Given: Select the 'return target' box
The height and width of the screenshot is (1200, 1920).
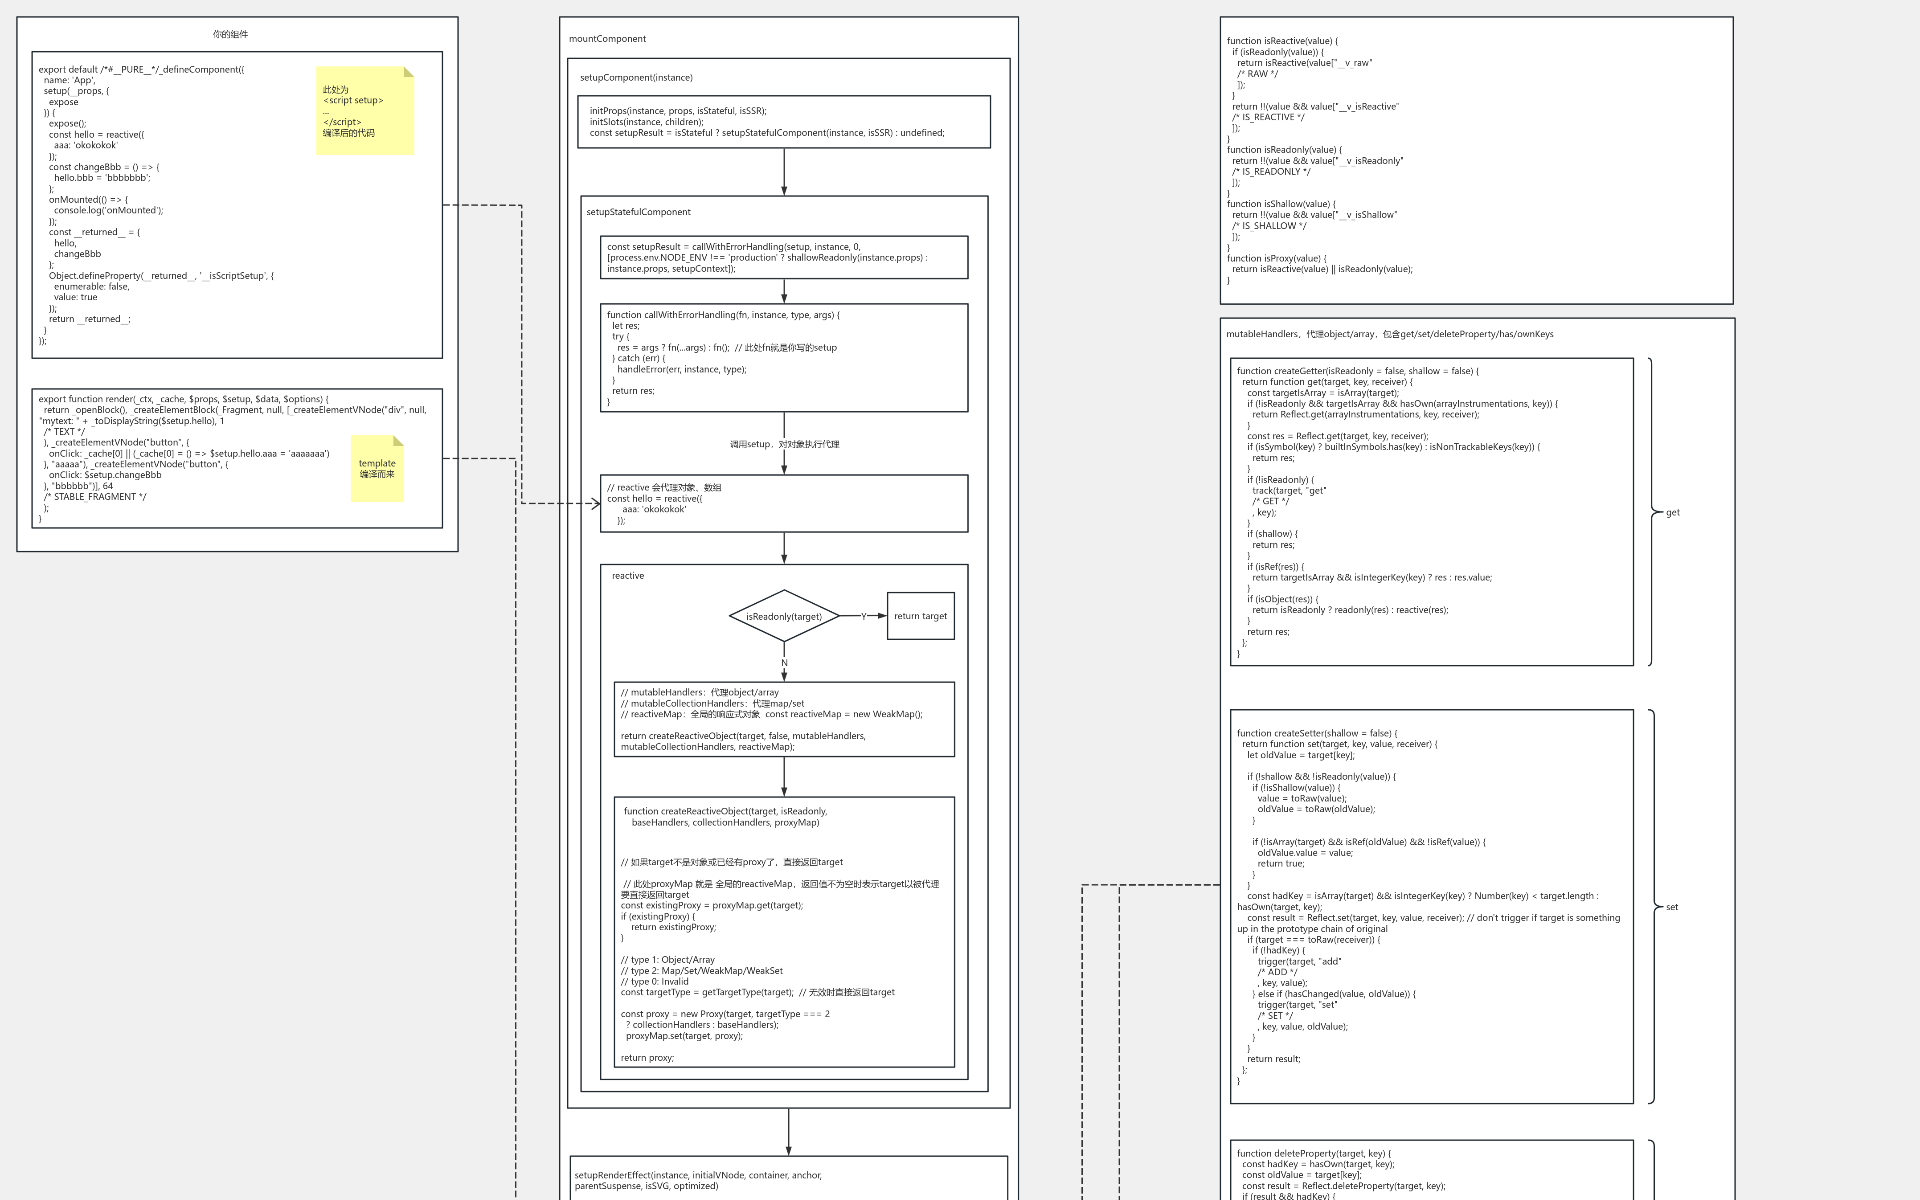Looking at the screenshot, I should click(920, 616).
